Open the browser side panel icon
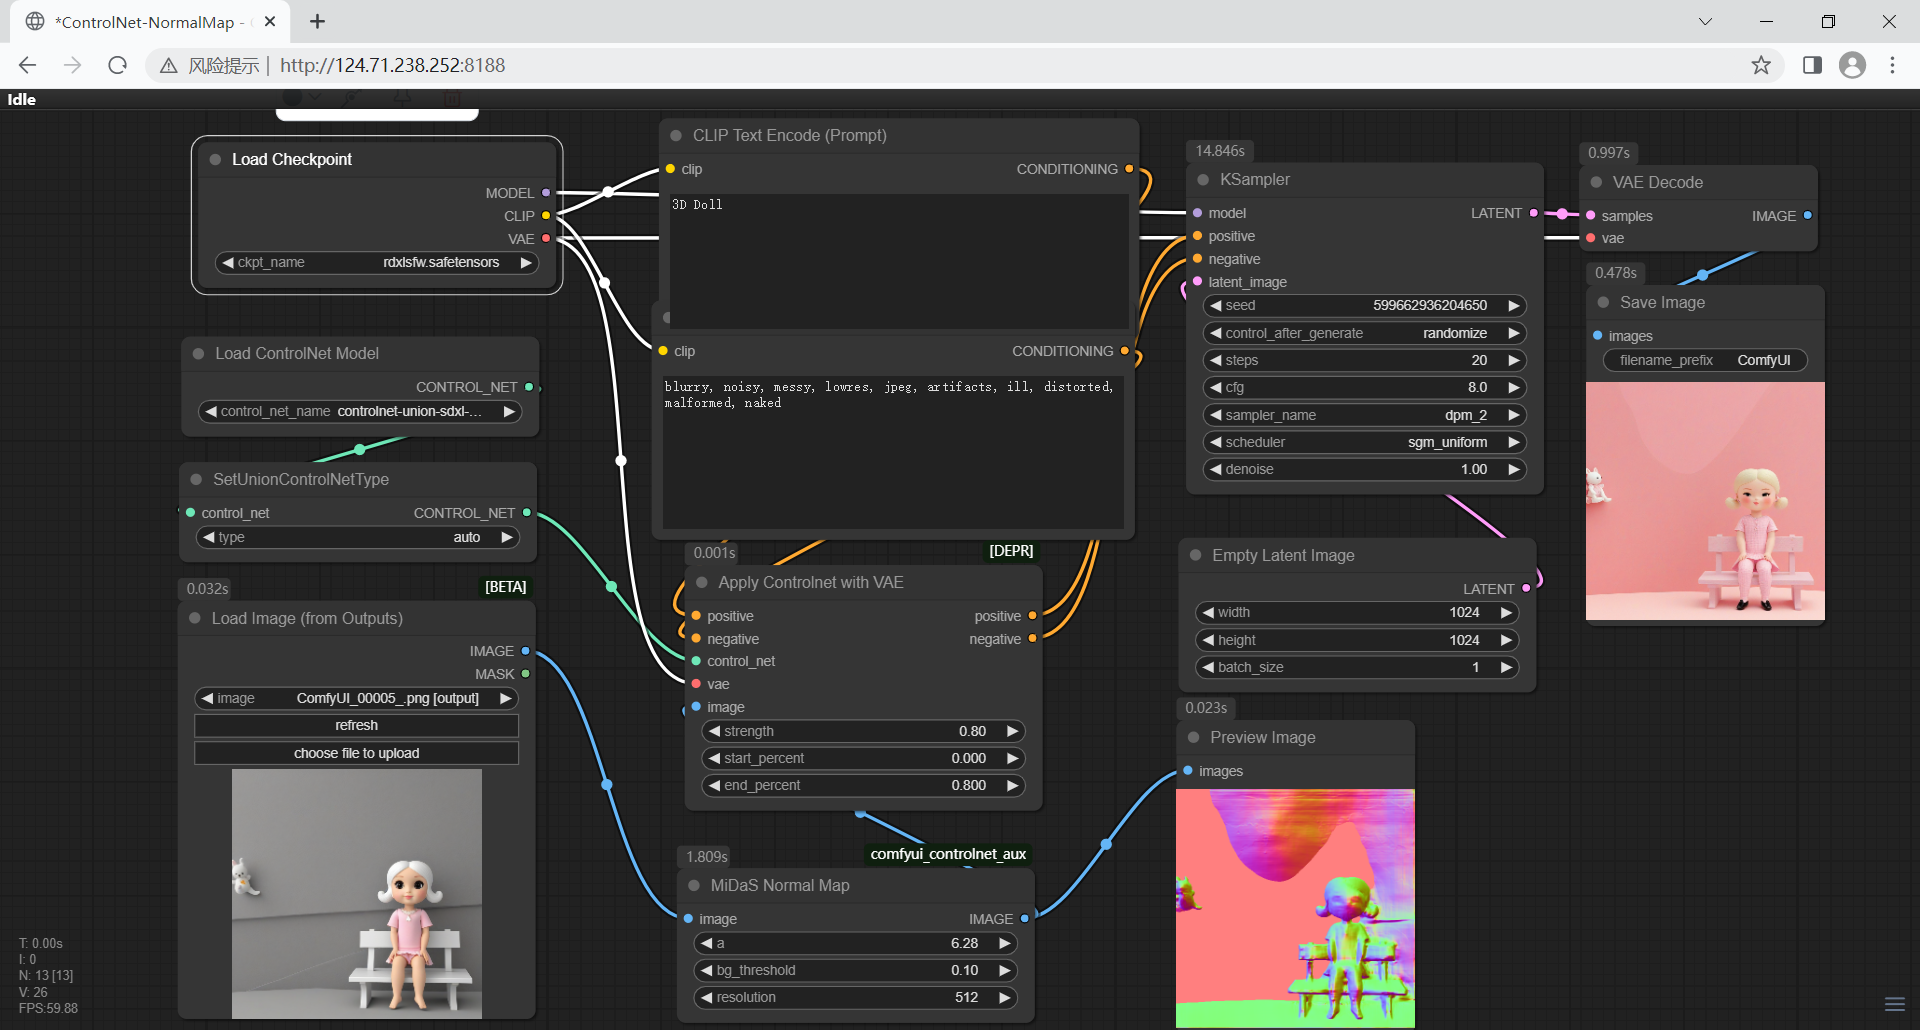The image size is (1920, 1030). tap(1812, 65)
